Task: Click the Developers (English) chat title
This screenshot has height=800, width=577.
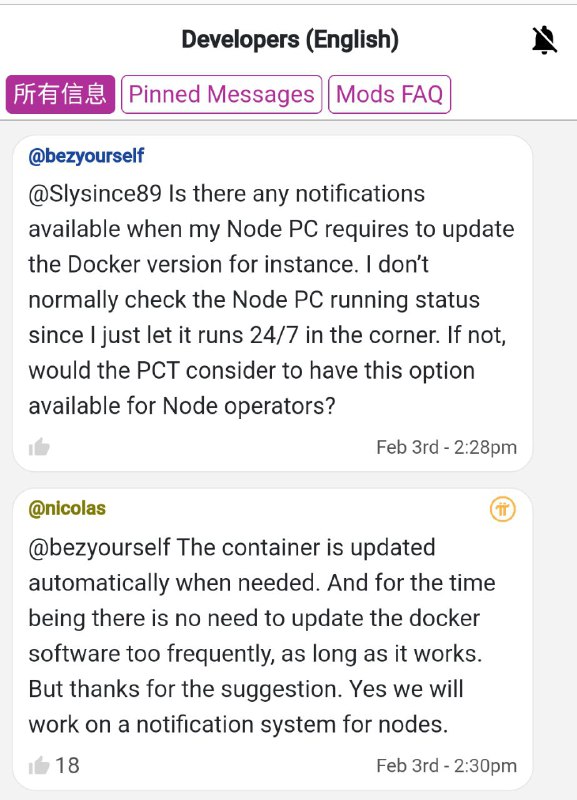Action: [x=288, y=38]
